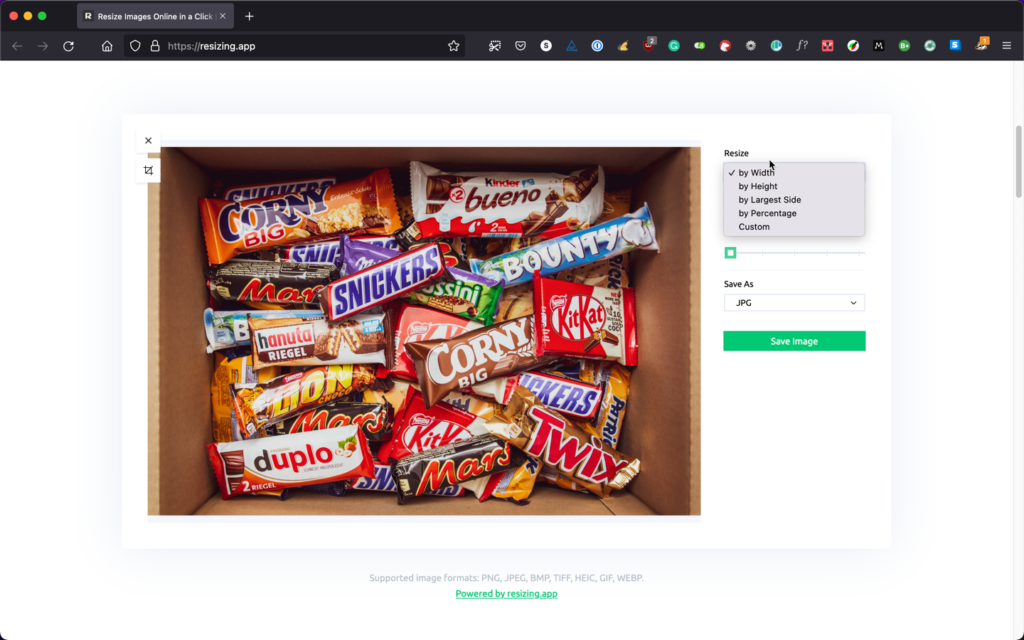Screen dimensions: 1024x640
Task: Open the Pocket save icon in toolbar
Action: point(520,46)
